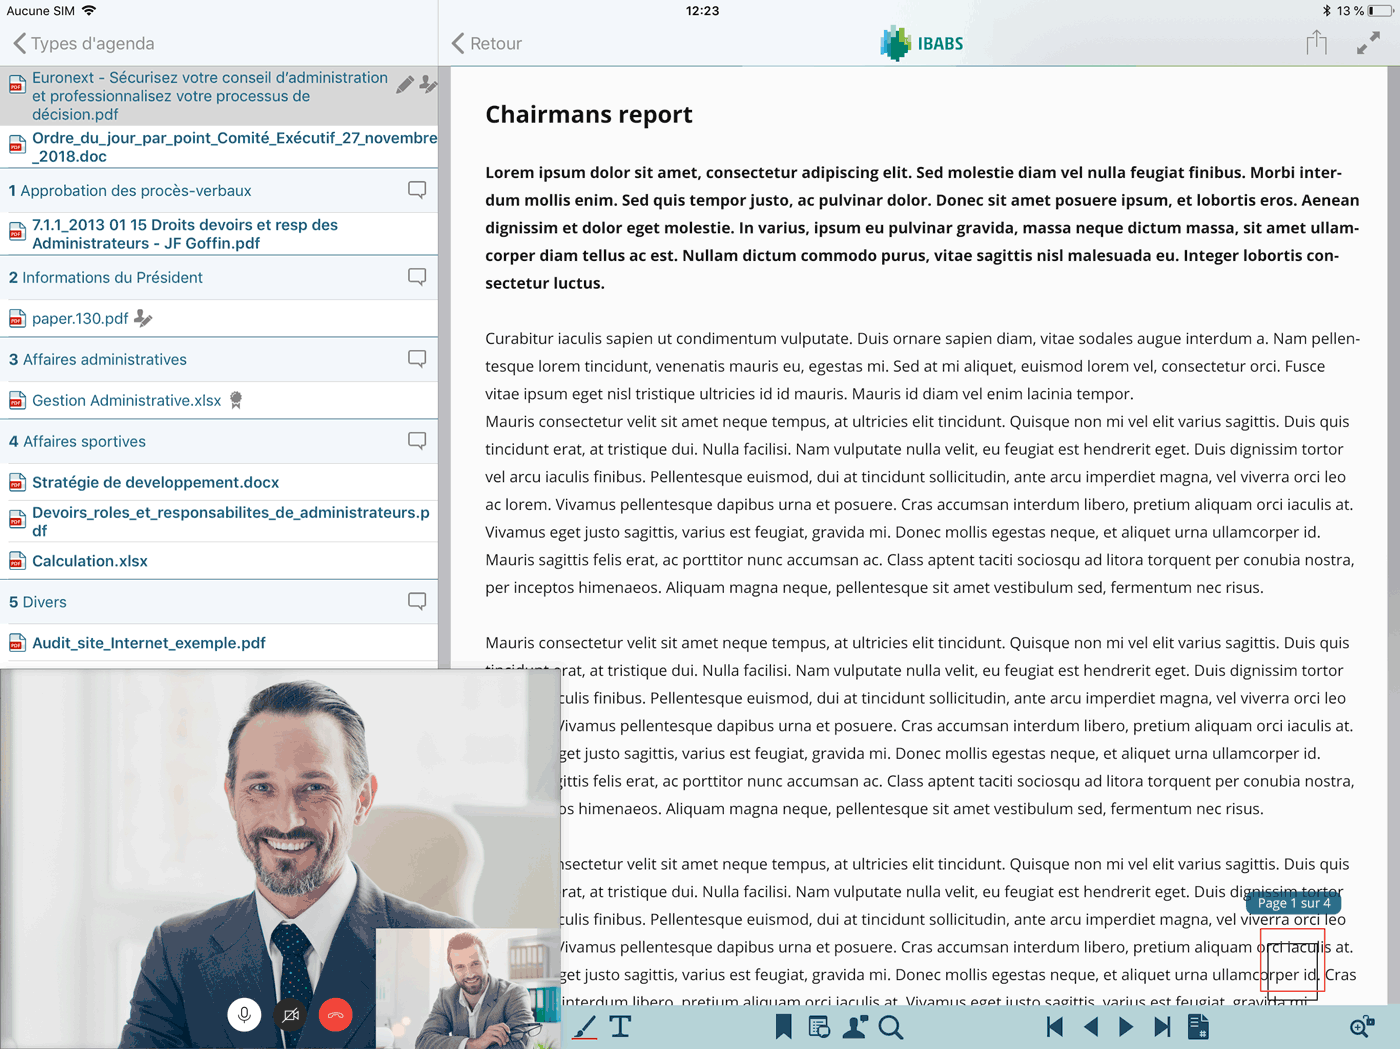Screen dimensions: 1400x1049
Task: Turn off camera in the video call
Action: pyautogui.click(x=290, y=1015)
